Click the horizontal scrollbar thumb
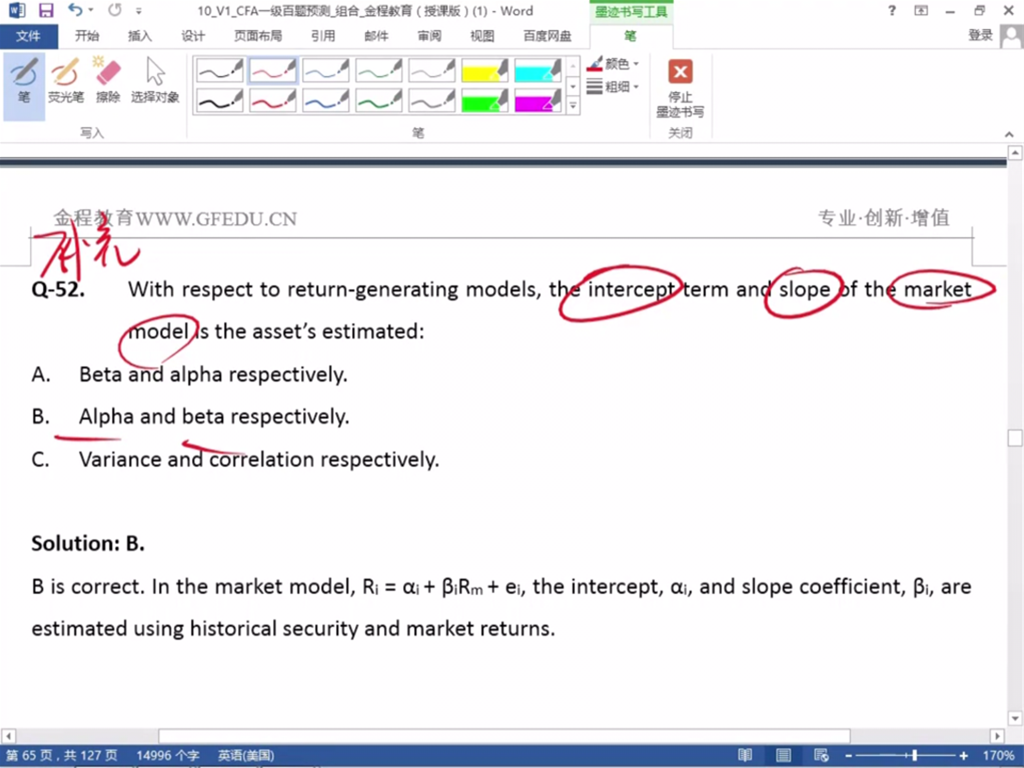 [504, 736]
